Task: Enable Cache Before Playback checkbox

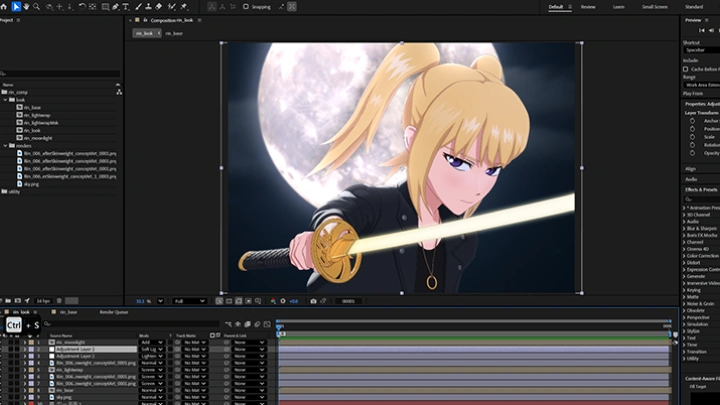Action: 686,69
